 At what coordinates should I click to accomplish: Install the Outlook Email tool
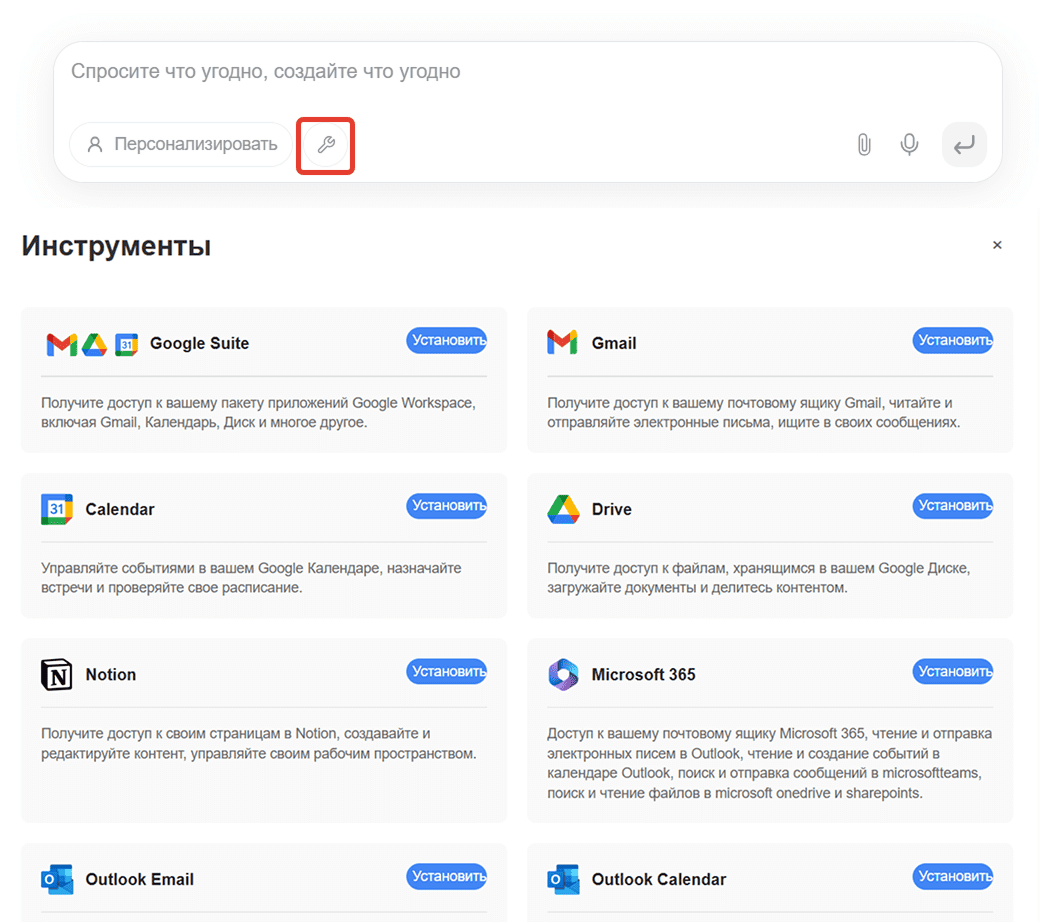click(446, 877)
